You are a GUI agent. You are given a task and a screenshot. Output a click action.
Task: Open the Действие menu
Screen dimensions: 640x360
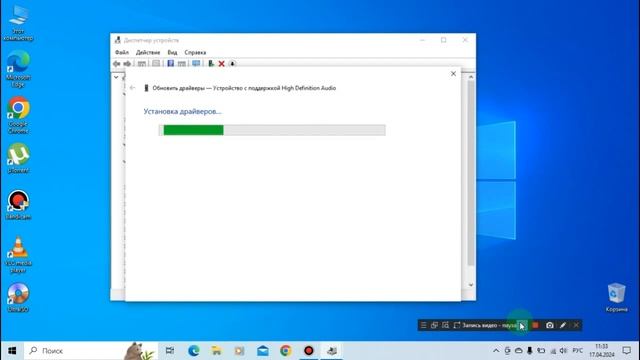[148, 52]
